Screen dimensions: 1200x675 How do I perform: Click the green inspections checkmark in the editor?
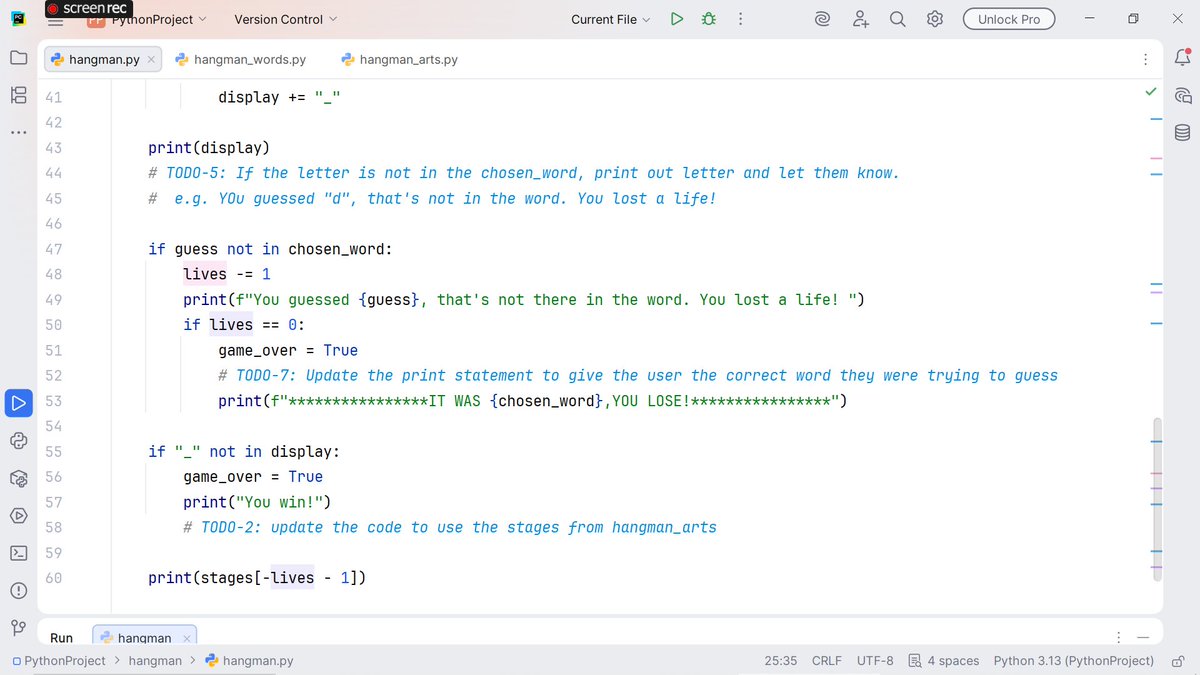(x=1151, y=92)
